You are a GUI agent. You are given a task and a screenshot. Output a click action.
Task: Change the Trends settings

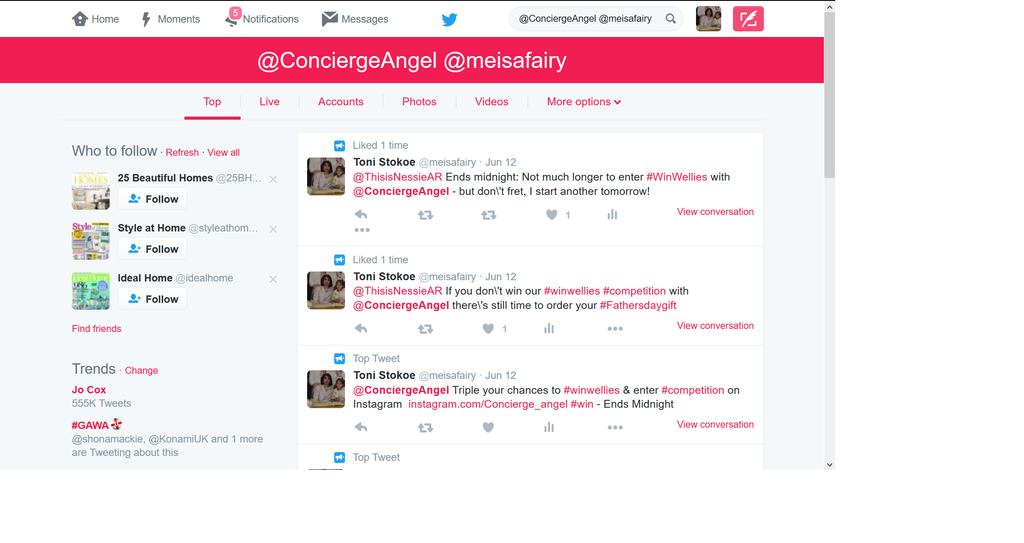pyautogui.click(x=141, y=370)
